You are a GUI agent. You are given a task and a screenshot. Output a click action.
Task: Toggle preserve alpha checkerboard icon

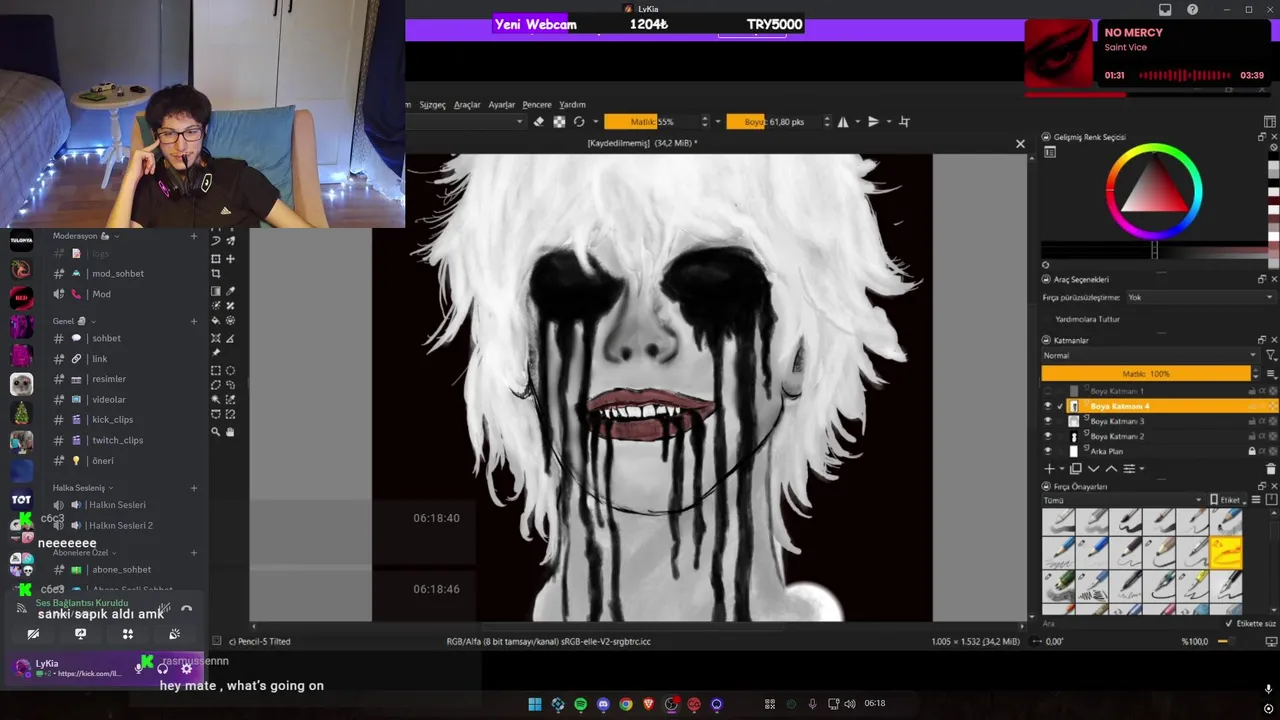[559, 122]
